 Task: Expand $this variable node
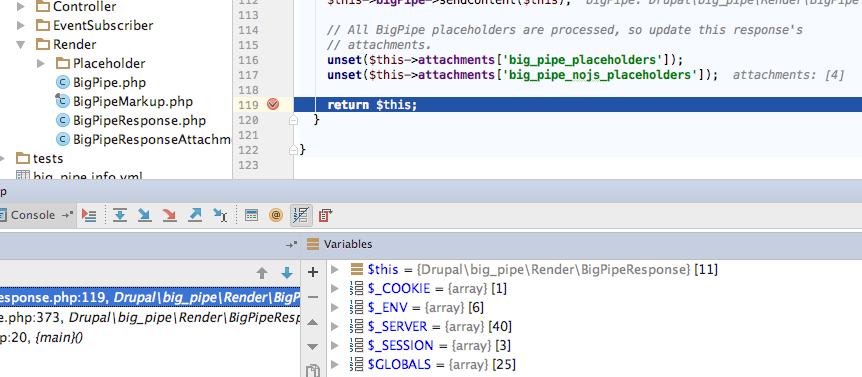coord(334,269)
